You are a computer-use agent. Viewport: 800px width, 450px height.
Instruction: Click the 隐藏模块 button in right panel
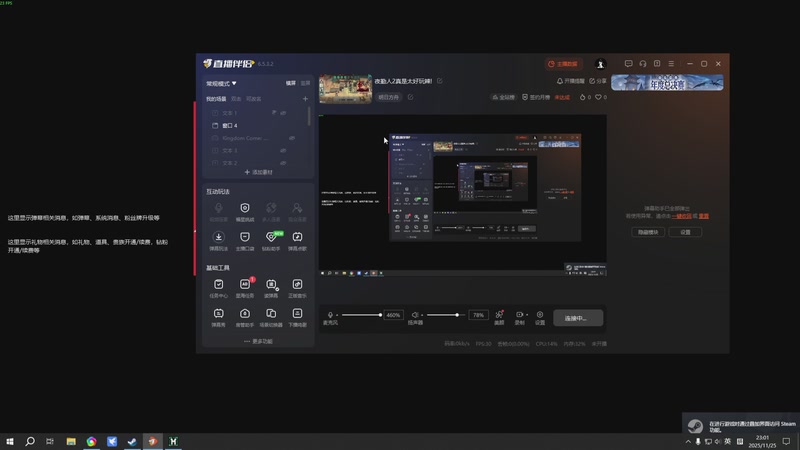click(x=648, y=232)
